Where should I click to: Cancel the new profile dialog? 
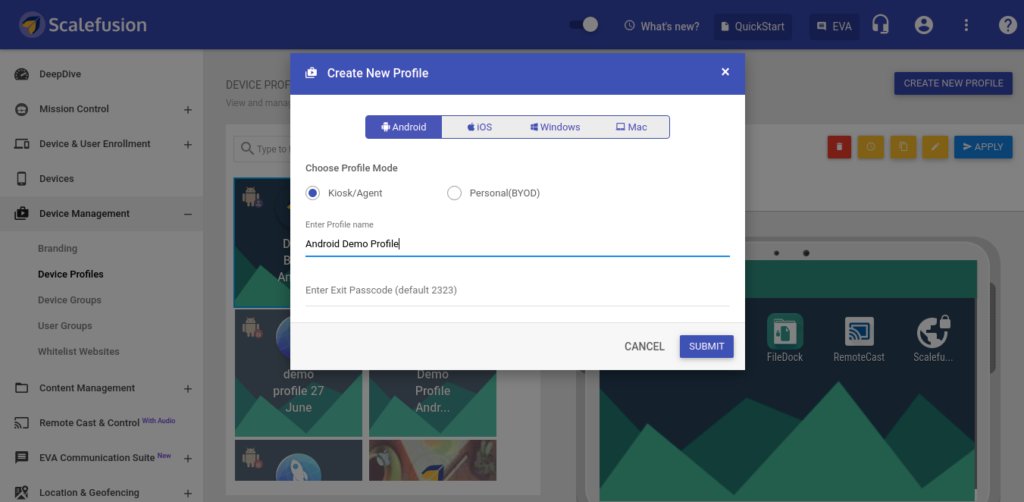[x=644, y=347]
